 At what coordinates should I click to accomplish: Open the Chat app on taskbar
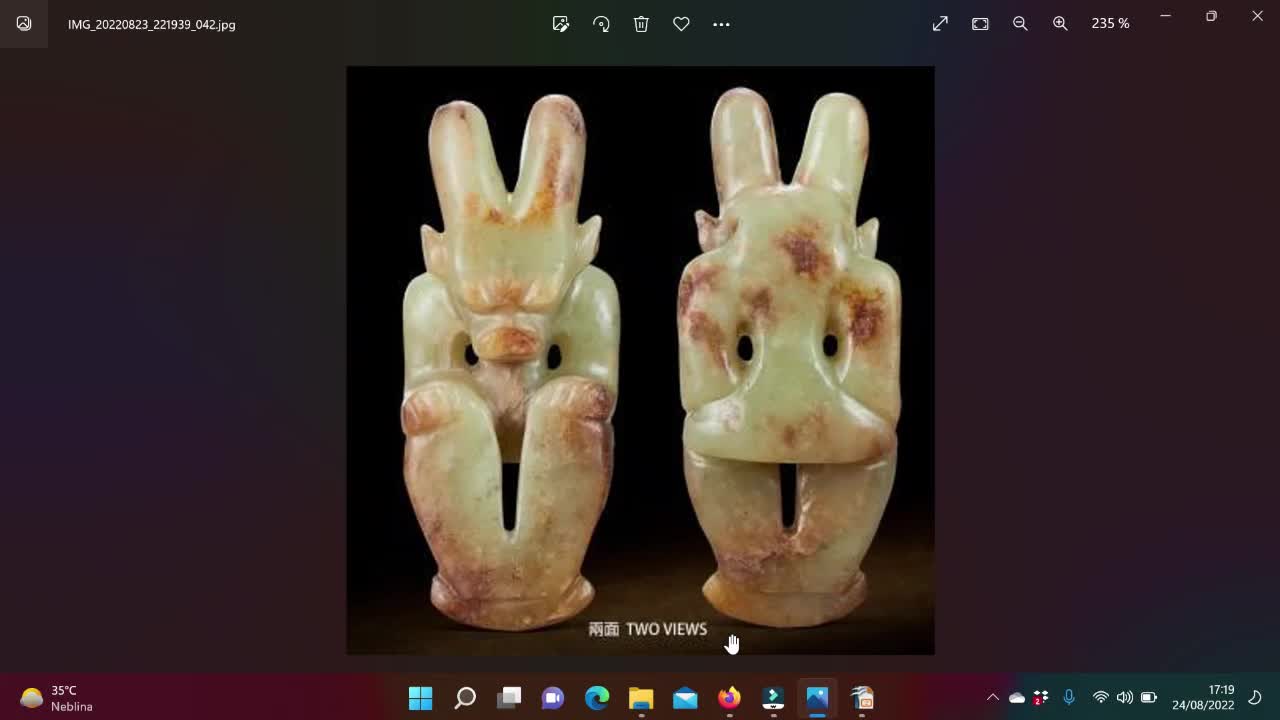click(553, 697)
